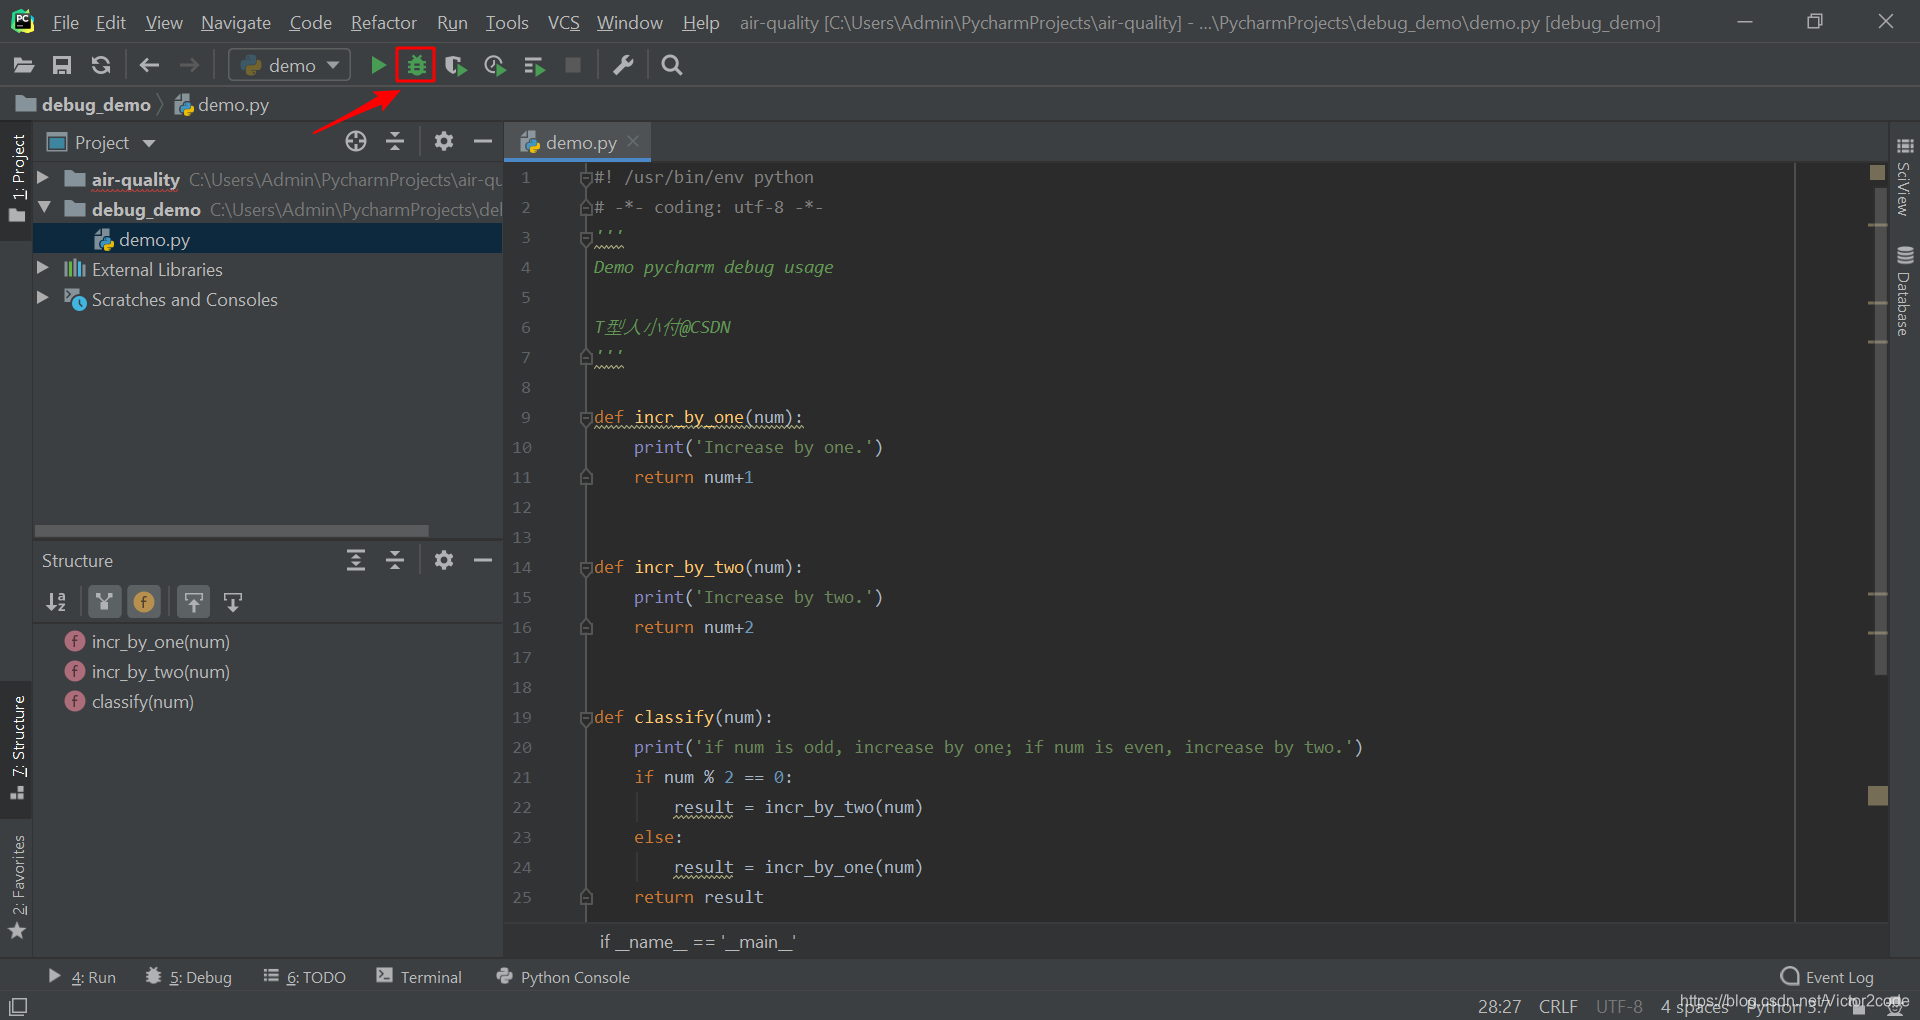1920x1020 pixels.
Task: Click the Project panel horizontal scrollbar
Action: tap(232, 531)
